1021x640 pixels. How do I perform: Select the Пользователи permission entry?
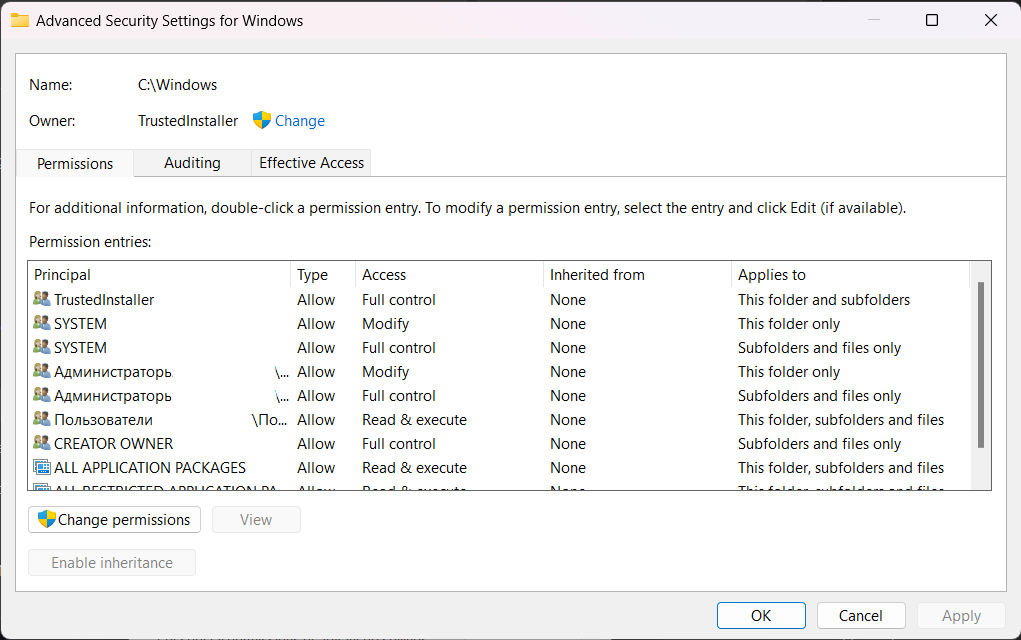pyautogui.click(x=499, y=419)
